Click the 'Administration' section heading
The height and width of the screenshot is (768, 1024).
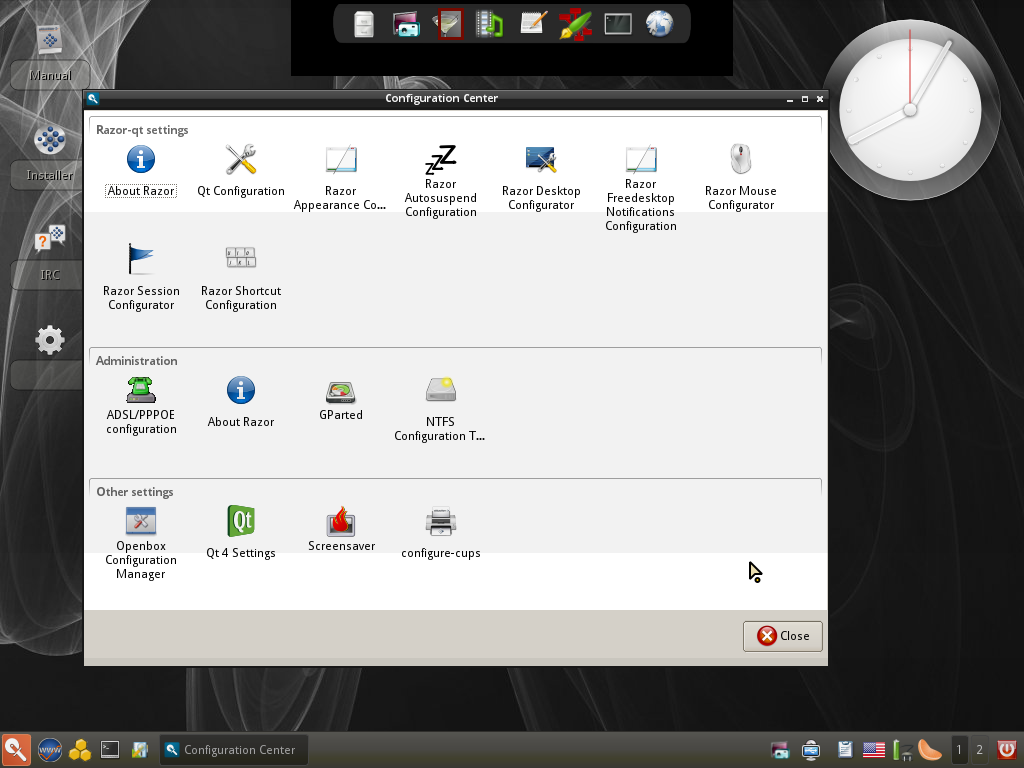[136, 360]
